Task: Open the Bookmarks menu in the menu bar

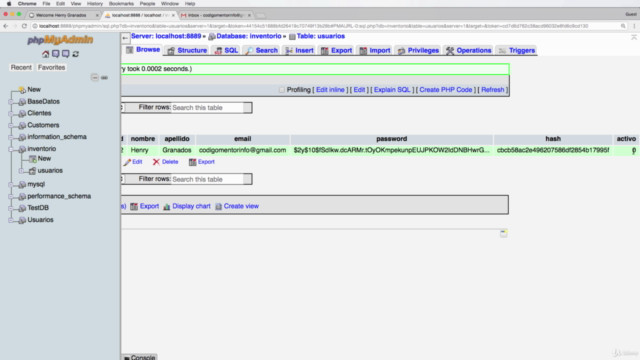Action: 121,4
